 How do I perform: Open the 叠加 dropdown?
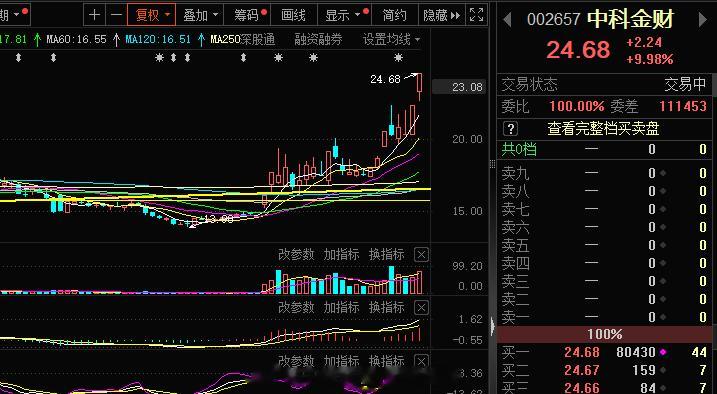[x=200, y=15]
